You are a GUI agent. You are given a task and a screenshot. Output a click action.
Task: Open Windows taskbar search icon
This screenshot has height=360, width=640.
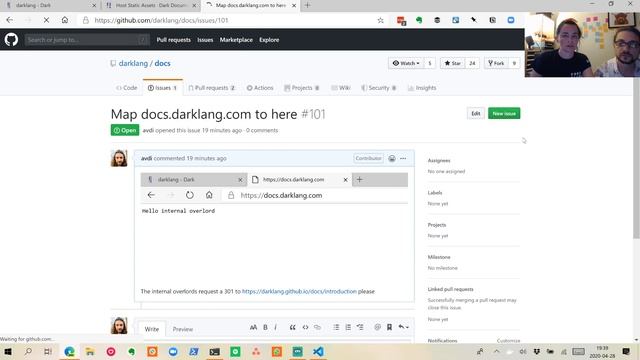click(28, 351)
